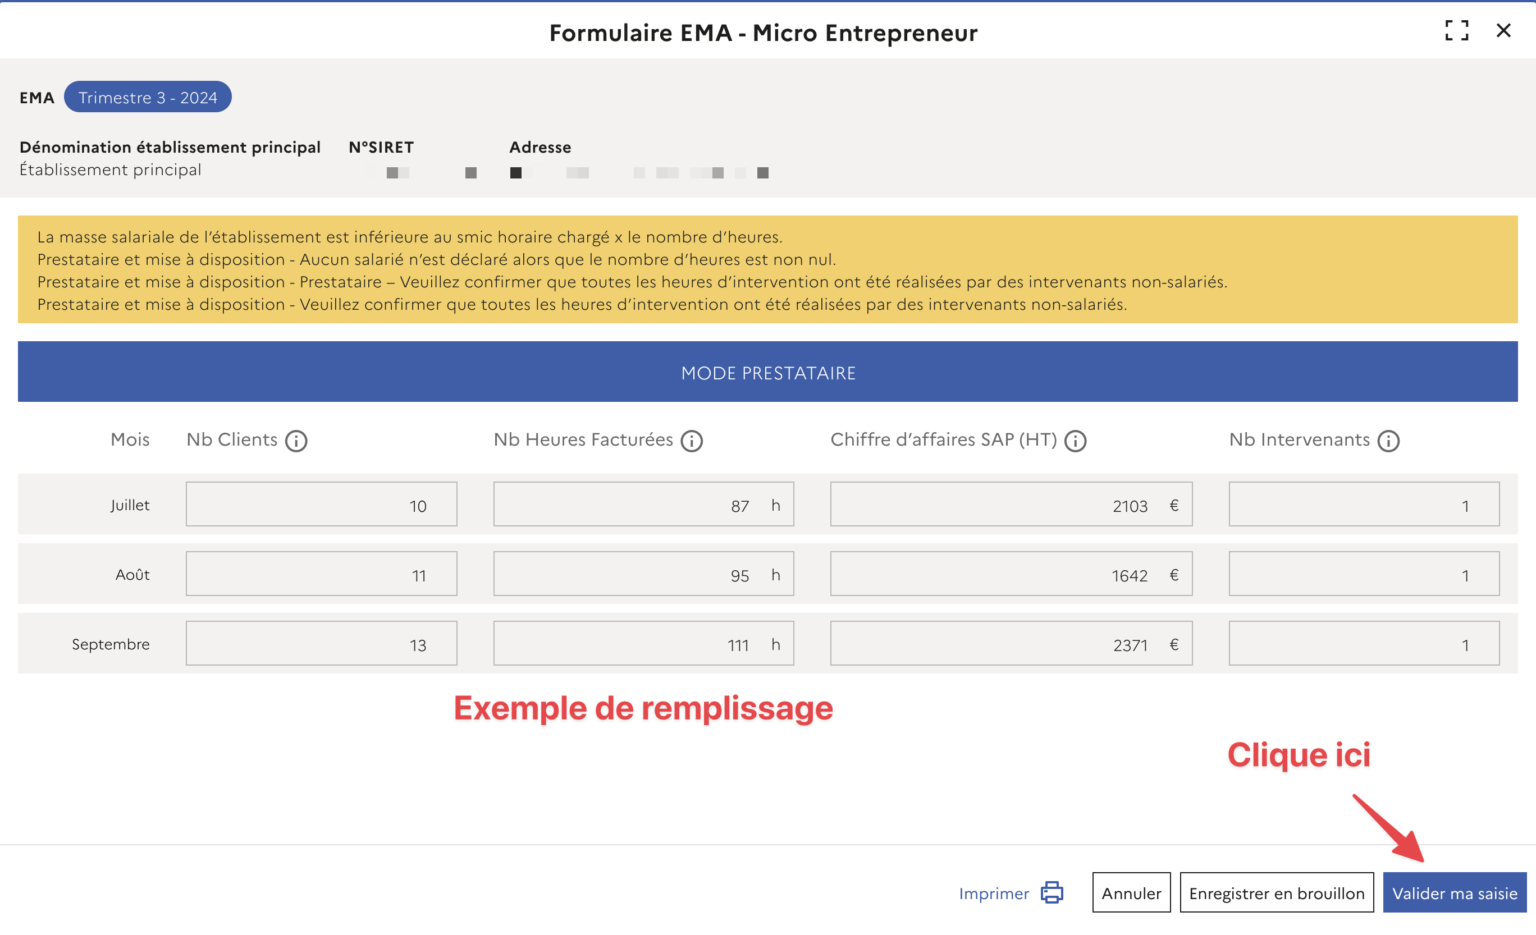Open the info tooltip beside Nb Heures Facturées
1536x935 pixels.
pyautogui.click(x=692, y=440)
